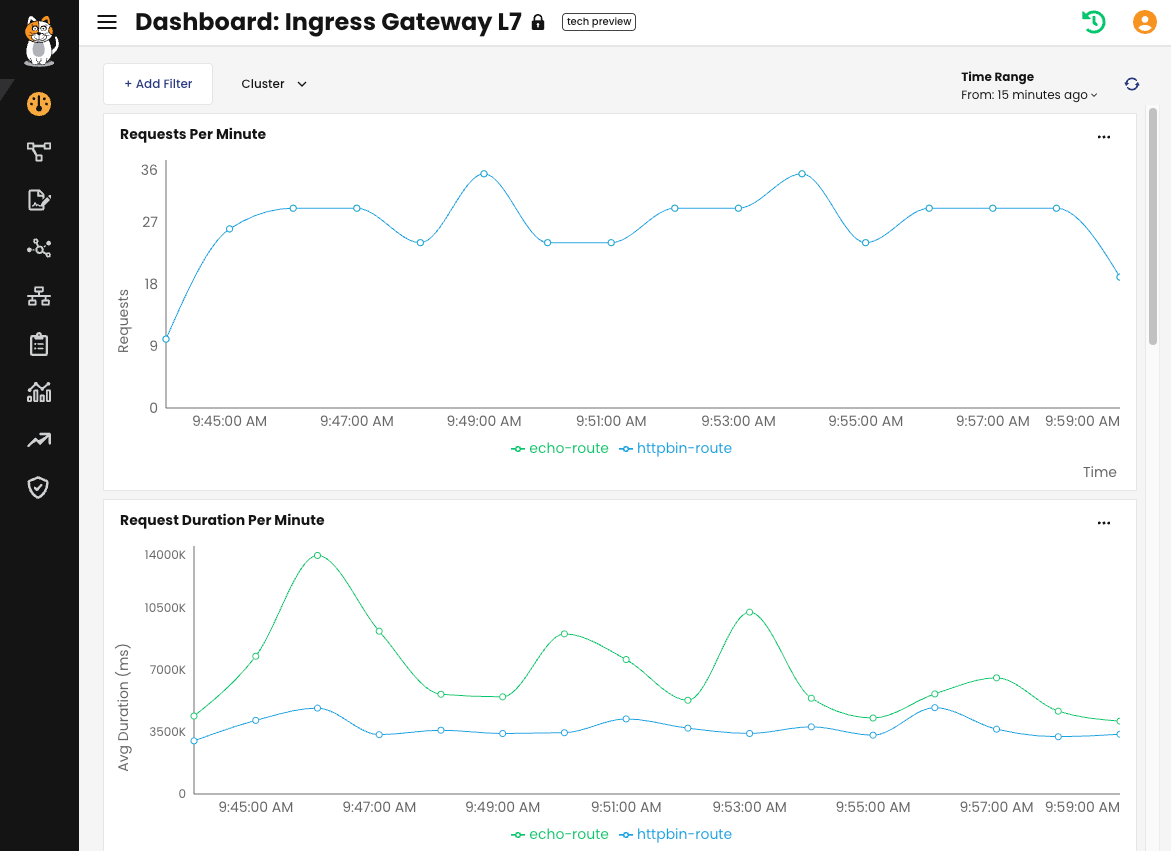Image resolution: width=1171 pixels, height=851 pixels.
Task: Open the navigation hamburger menu
Action: pos(107,21)
